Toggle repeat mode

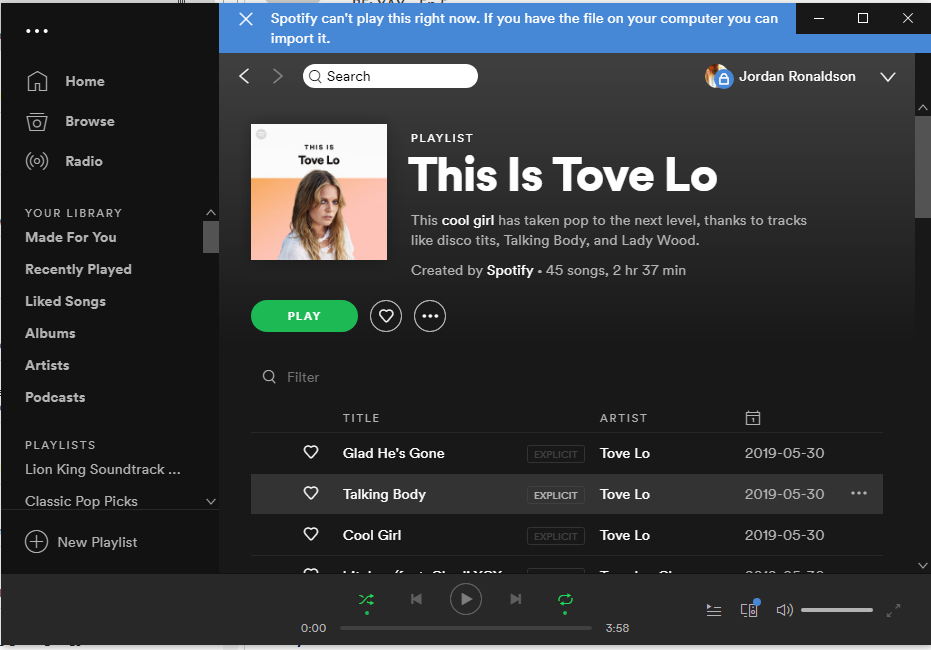tap(565, 599)
